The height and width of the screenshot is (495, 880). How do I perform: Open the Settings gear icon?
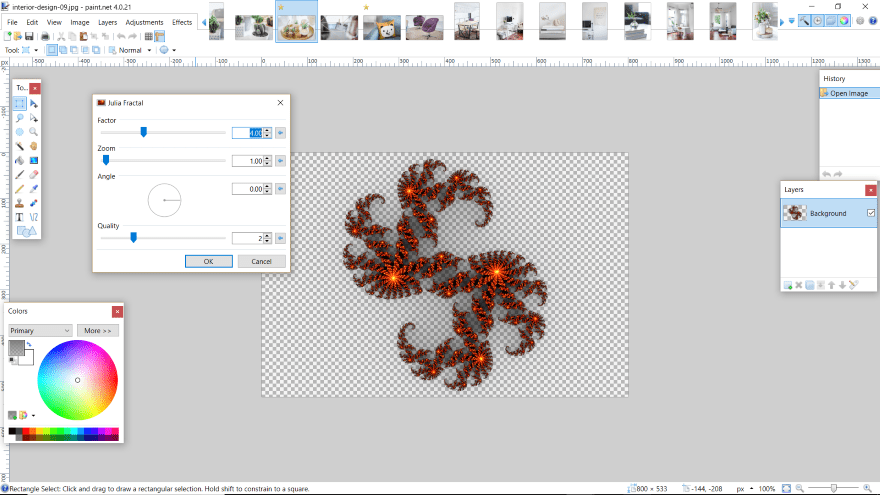tap(859, 21)
